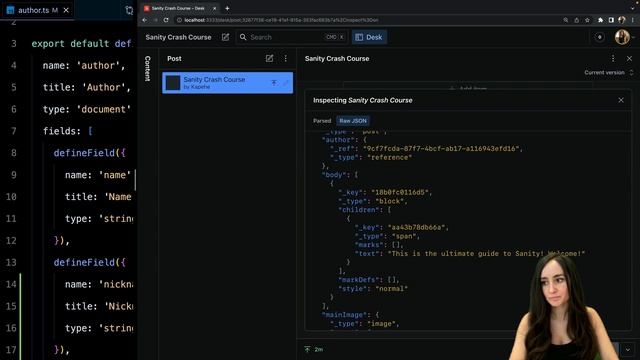Click the "reference" type value
The image size is (640, 360).
click(x=390, y=158)
